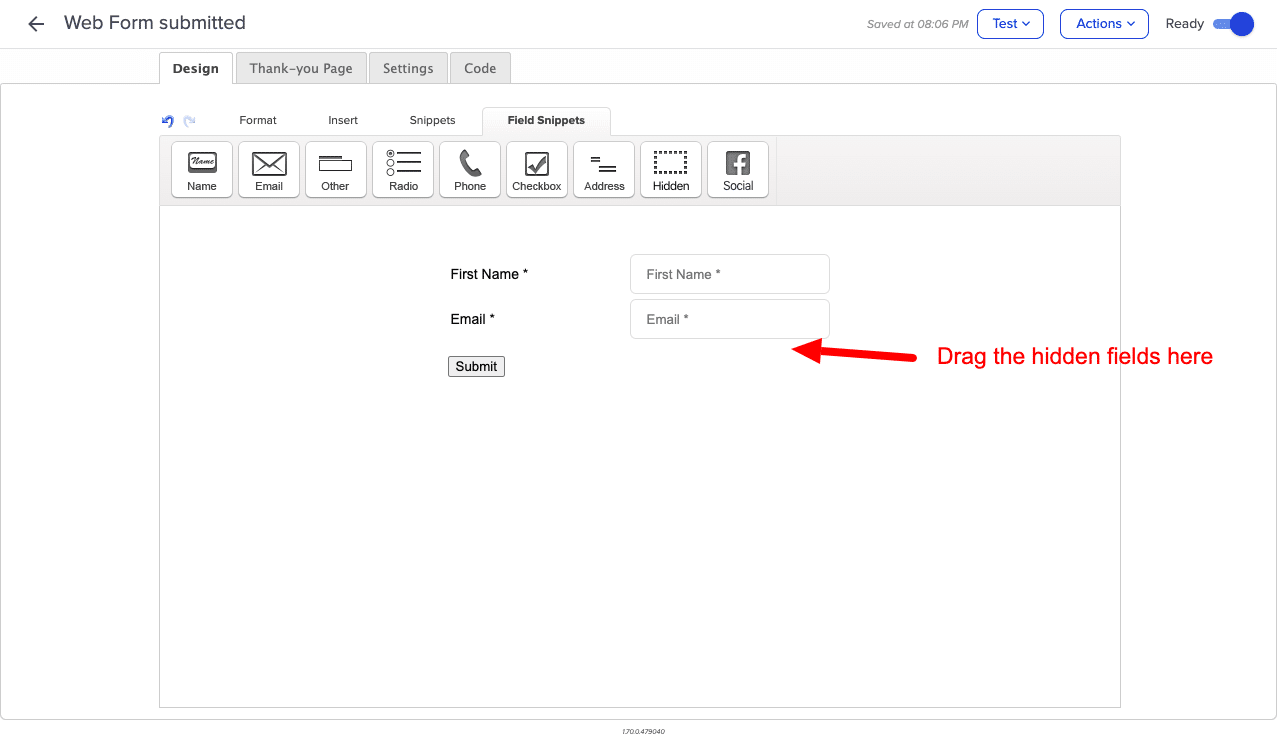Click the redo arrow icon
This screenshot has width=1277, height=736.
point(188,120)
